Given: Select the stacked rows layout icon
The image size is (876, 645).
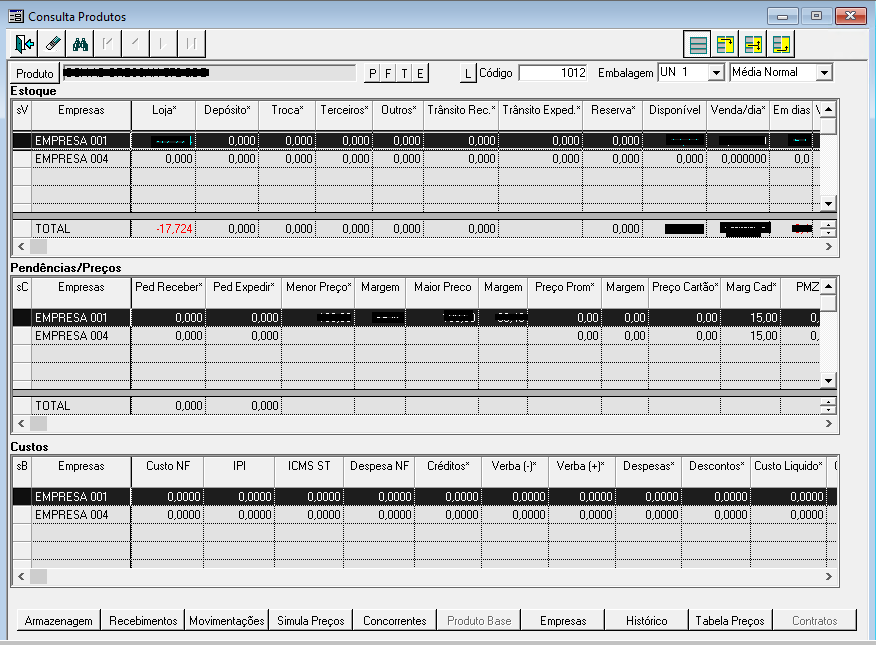Looking at the screenshot, I should (x=697, y=45).
